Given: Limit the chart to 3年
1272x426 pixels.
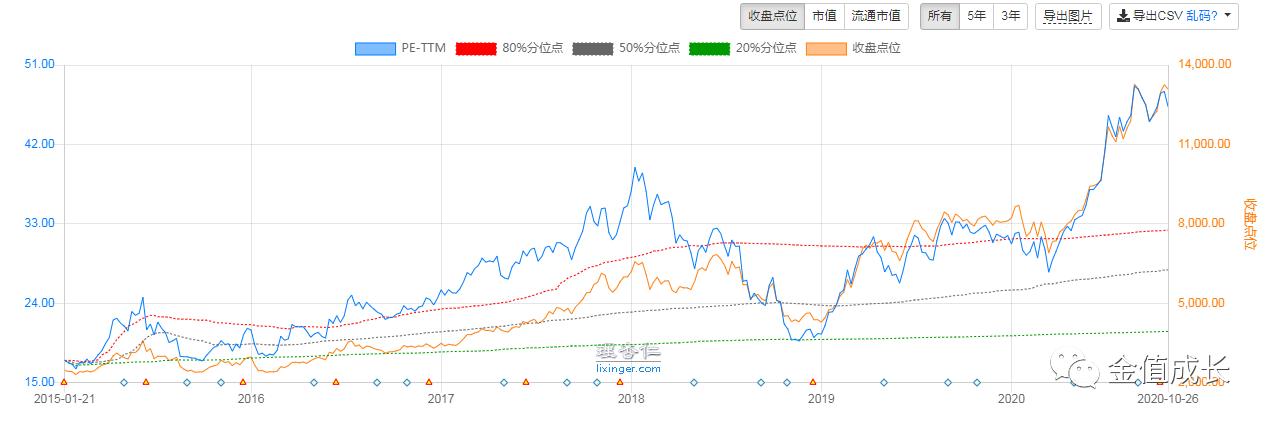Looking at the screenshot, I should 1011,16.
